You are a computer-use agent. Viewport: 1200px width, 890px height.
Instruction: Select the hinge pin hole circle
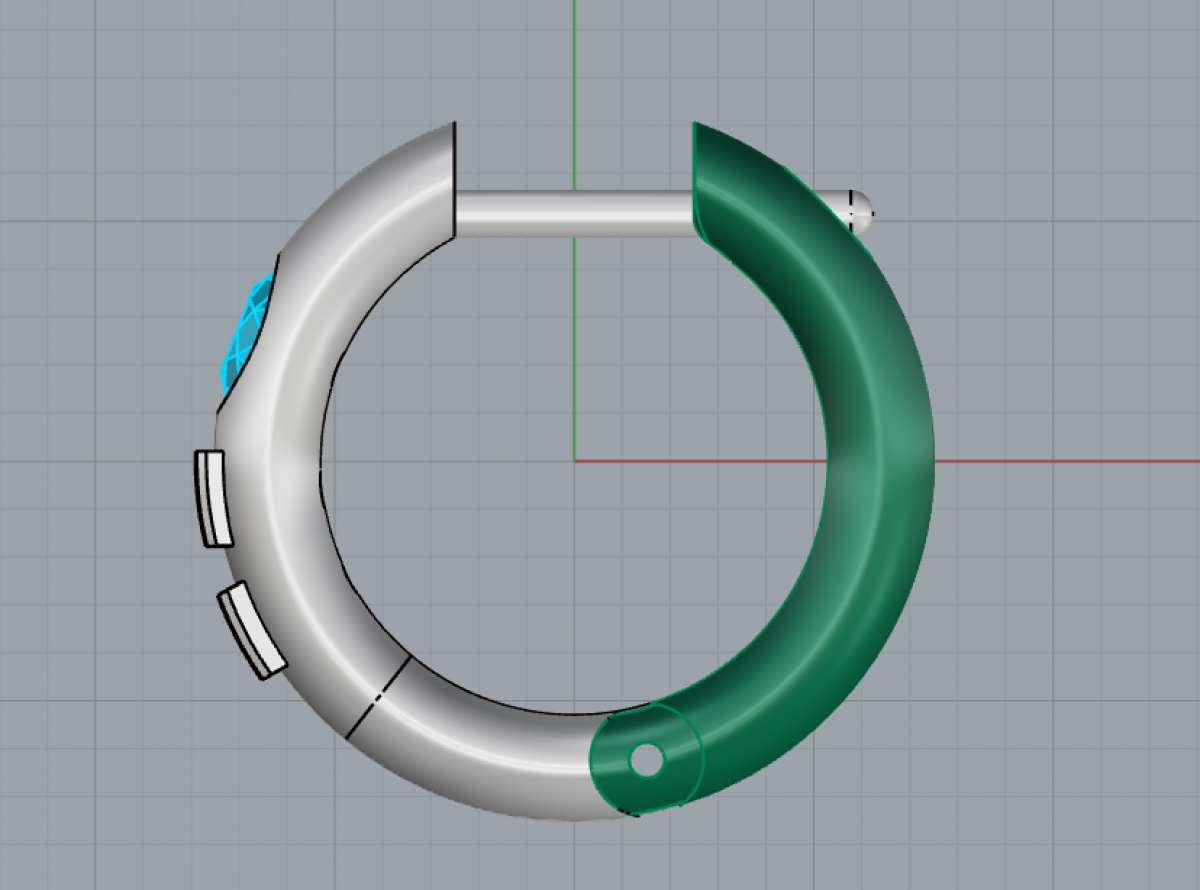(646, 760)
